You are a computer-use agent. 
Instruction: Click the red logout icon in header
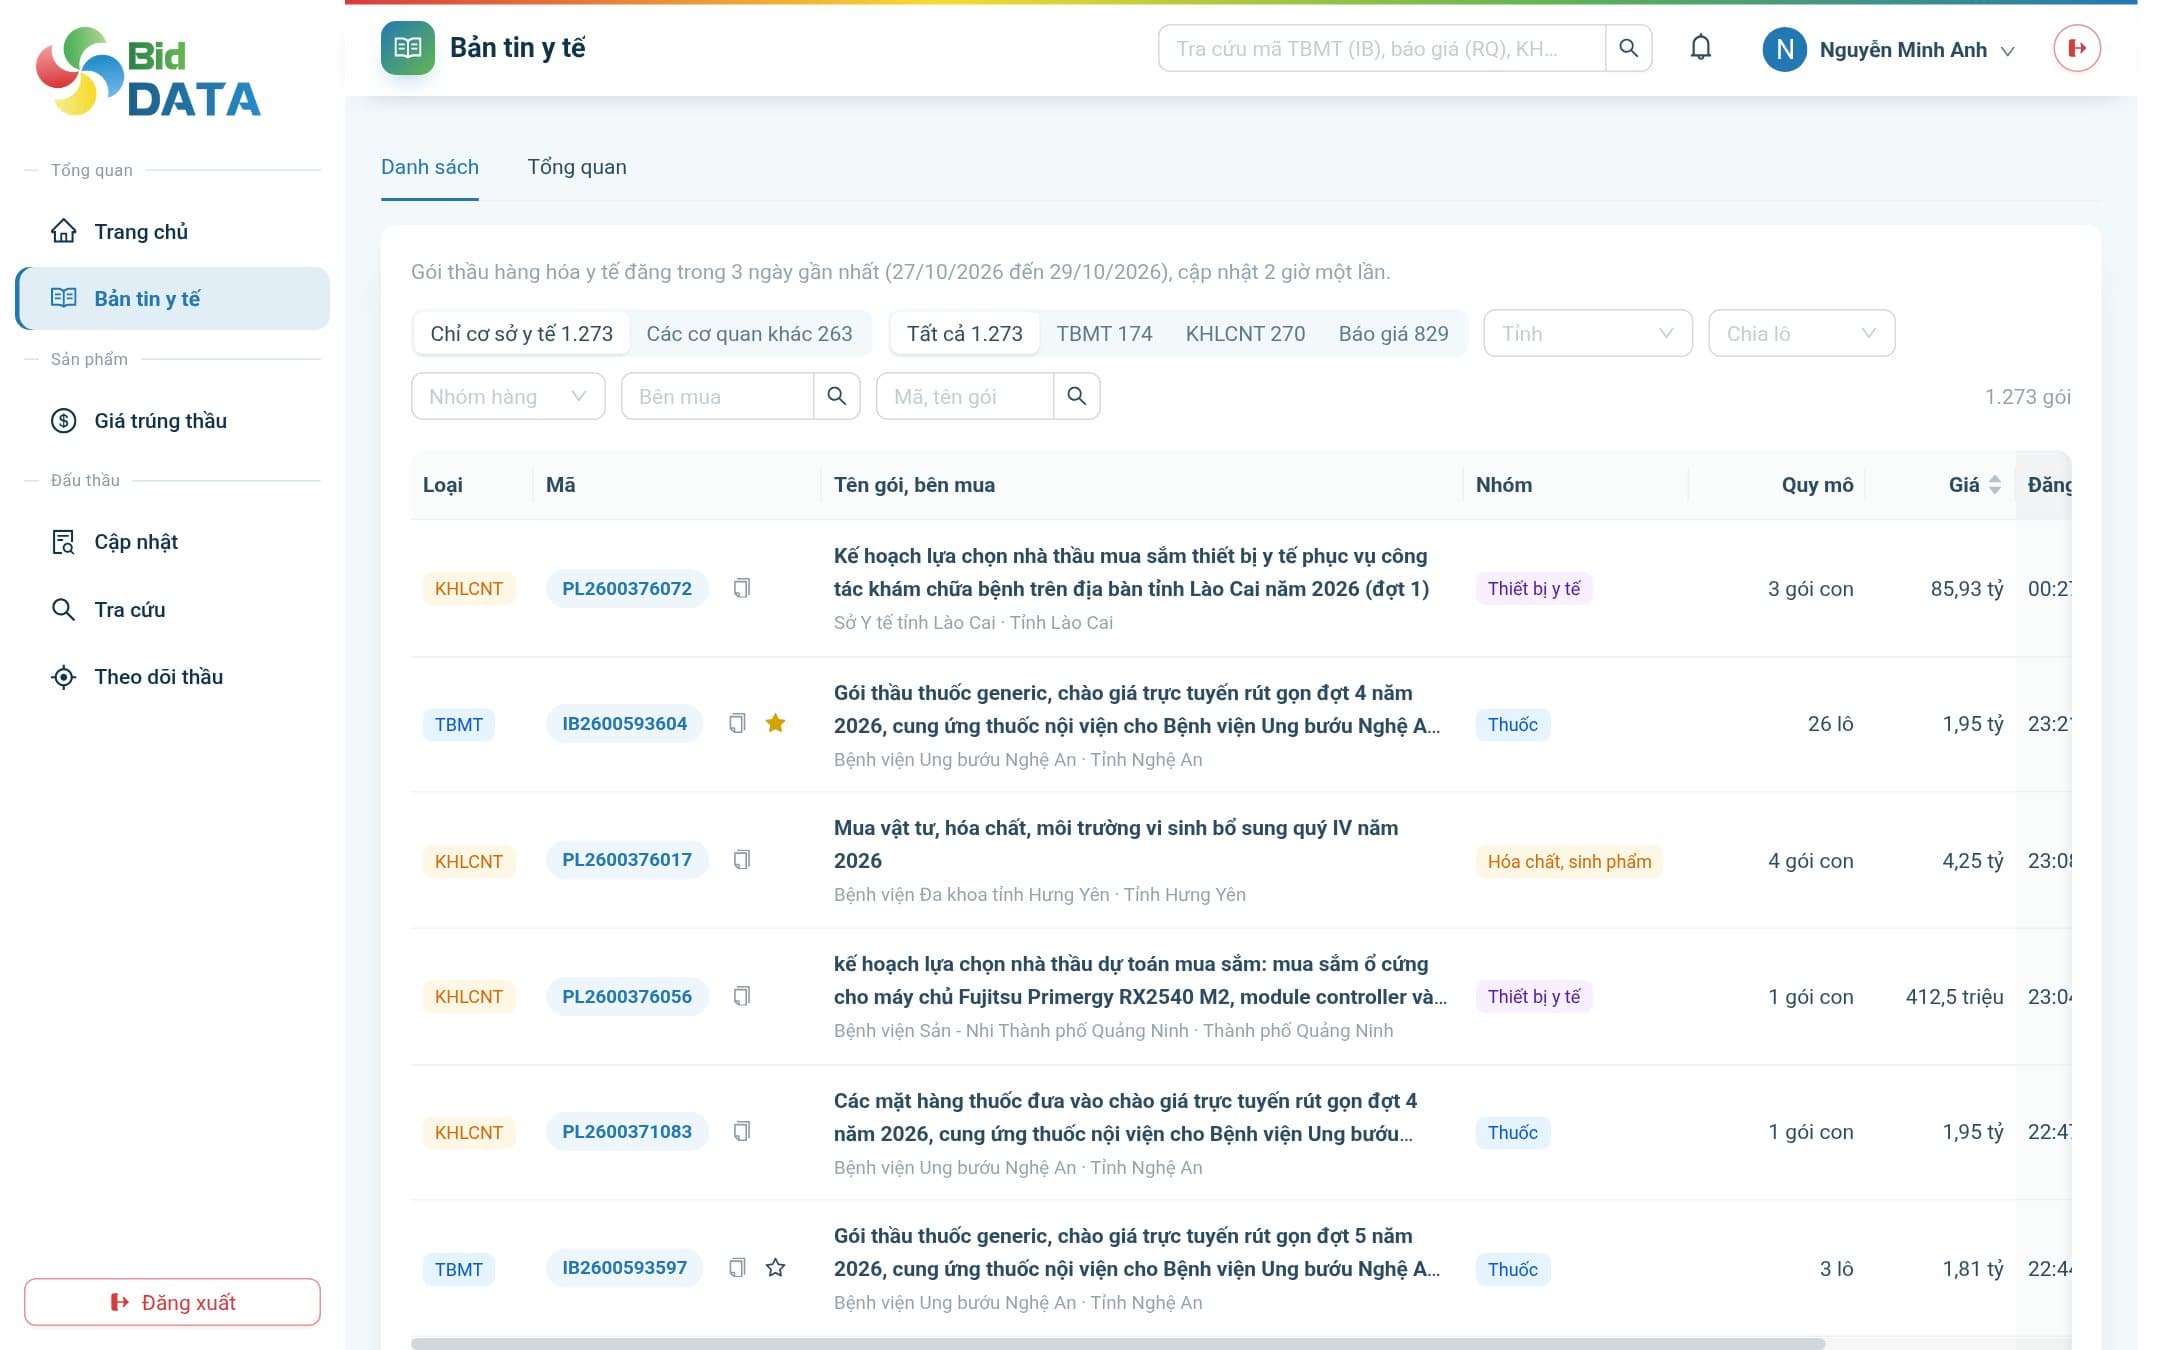point(2077,48)
